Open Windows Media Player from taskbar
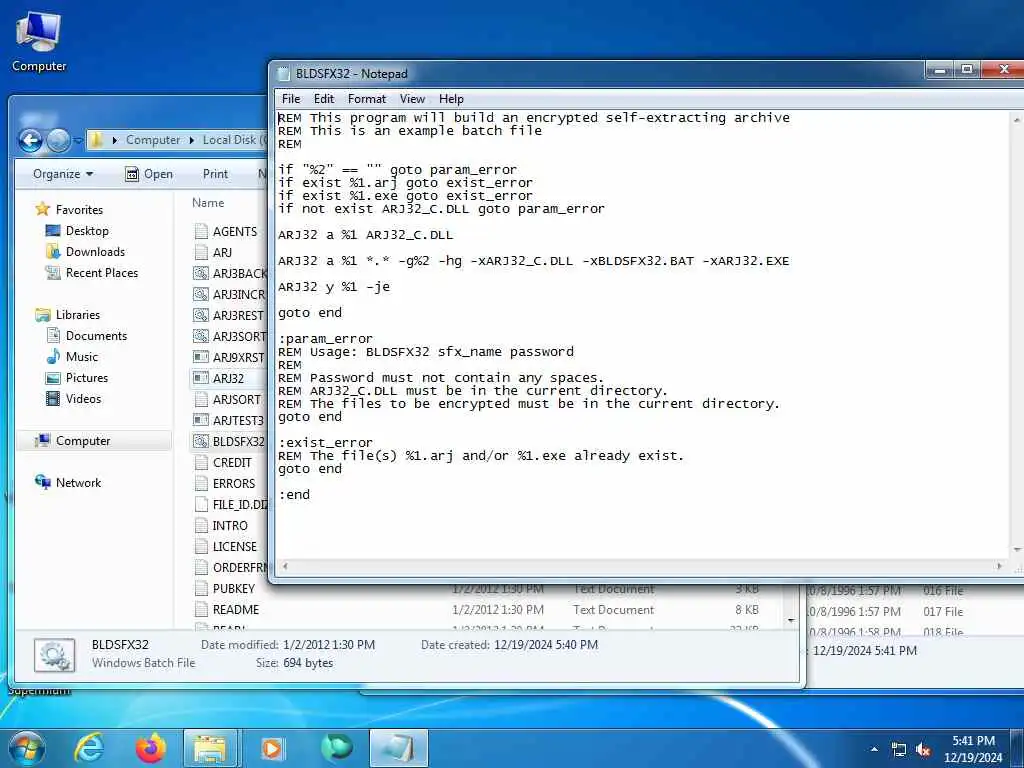This screenshot has height=768, width=1024. tap(271, 748)
